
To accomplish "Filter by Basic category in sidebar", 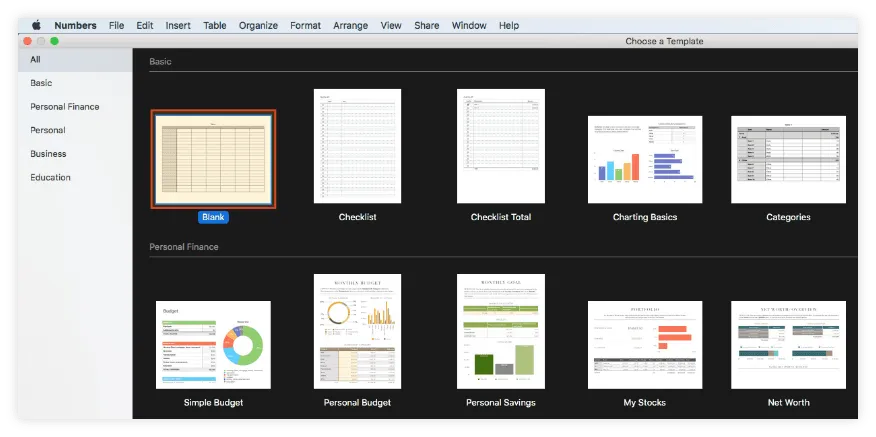I will [41, 83].
